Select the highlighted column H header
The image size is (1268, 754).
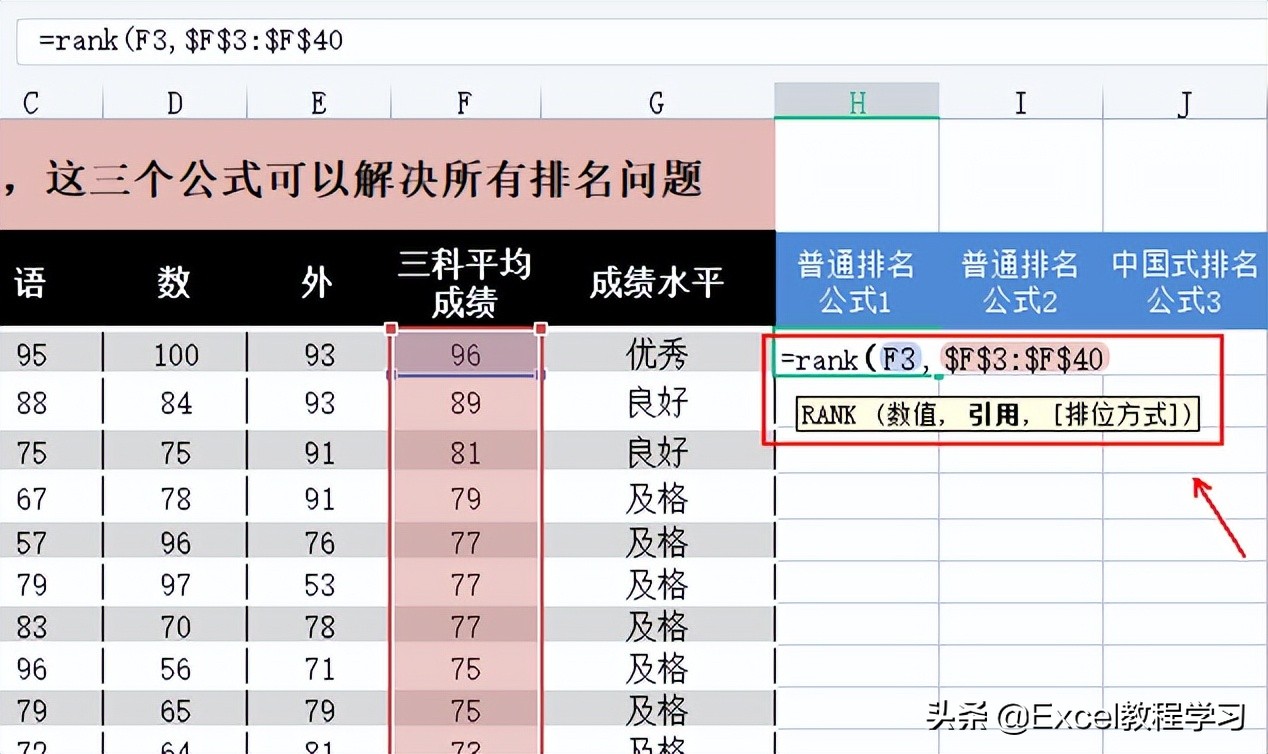click(857, 101)
